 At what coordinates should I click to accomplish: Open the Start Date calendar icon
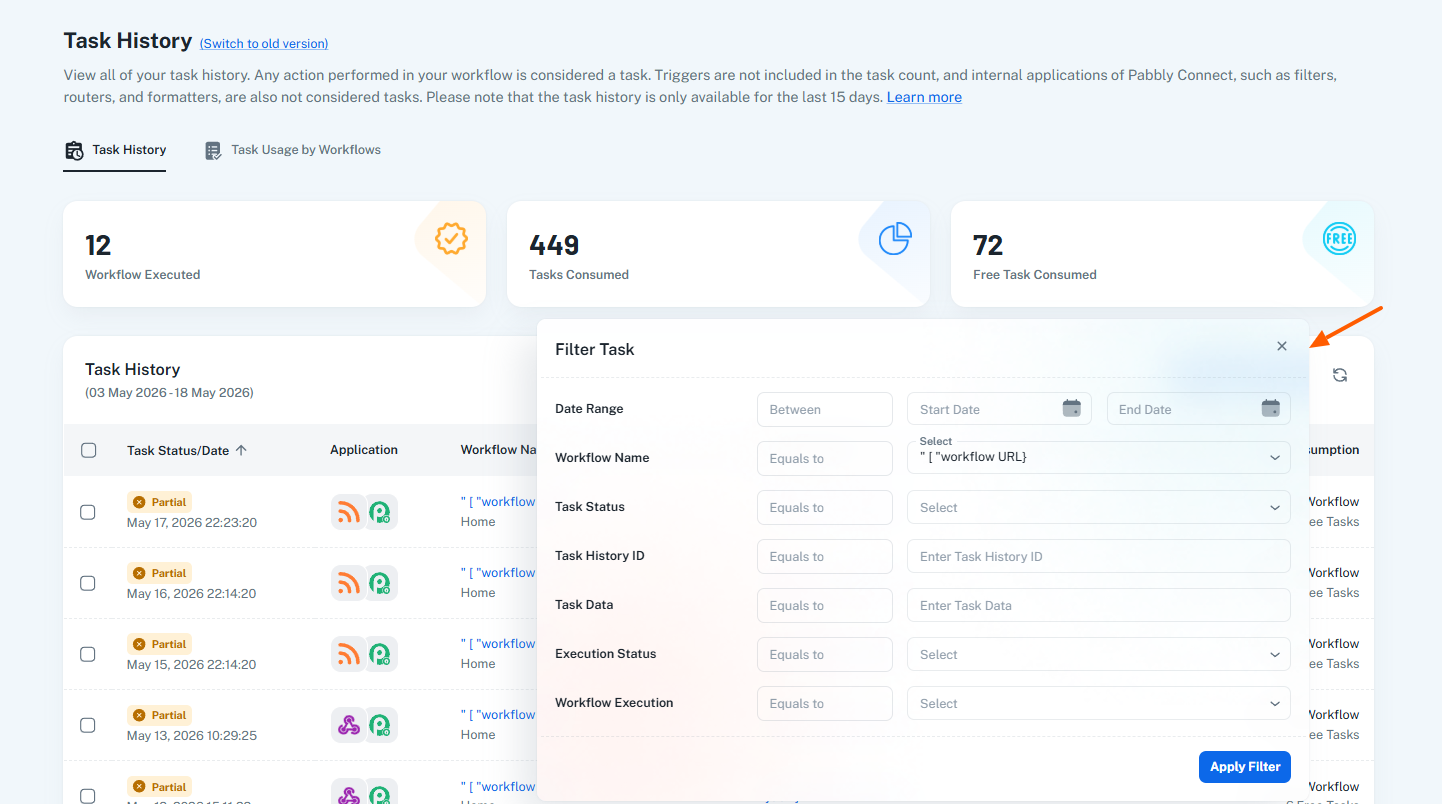coord(1071,408)
